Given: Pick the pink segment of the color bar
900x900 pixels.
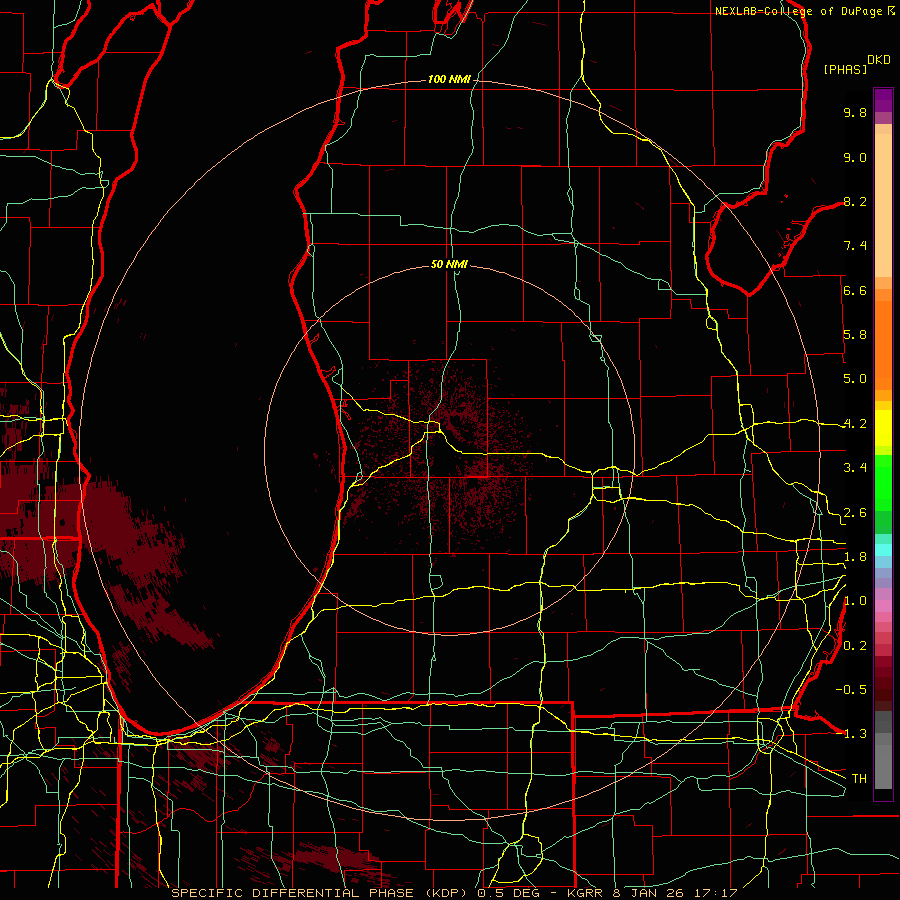Looking at the screenshot, I should coord(883,606).
